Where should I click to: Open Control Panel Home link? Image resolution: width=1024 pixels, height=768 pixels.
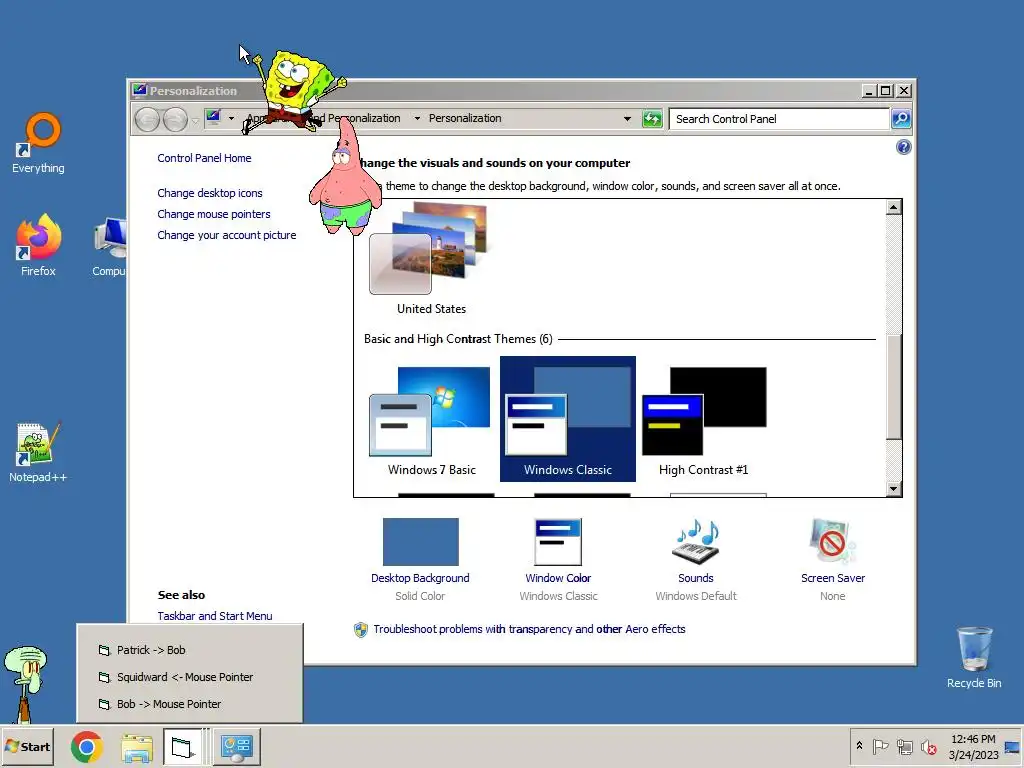tap(204, 158)
